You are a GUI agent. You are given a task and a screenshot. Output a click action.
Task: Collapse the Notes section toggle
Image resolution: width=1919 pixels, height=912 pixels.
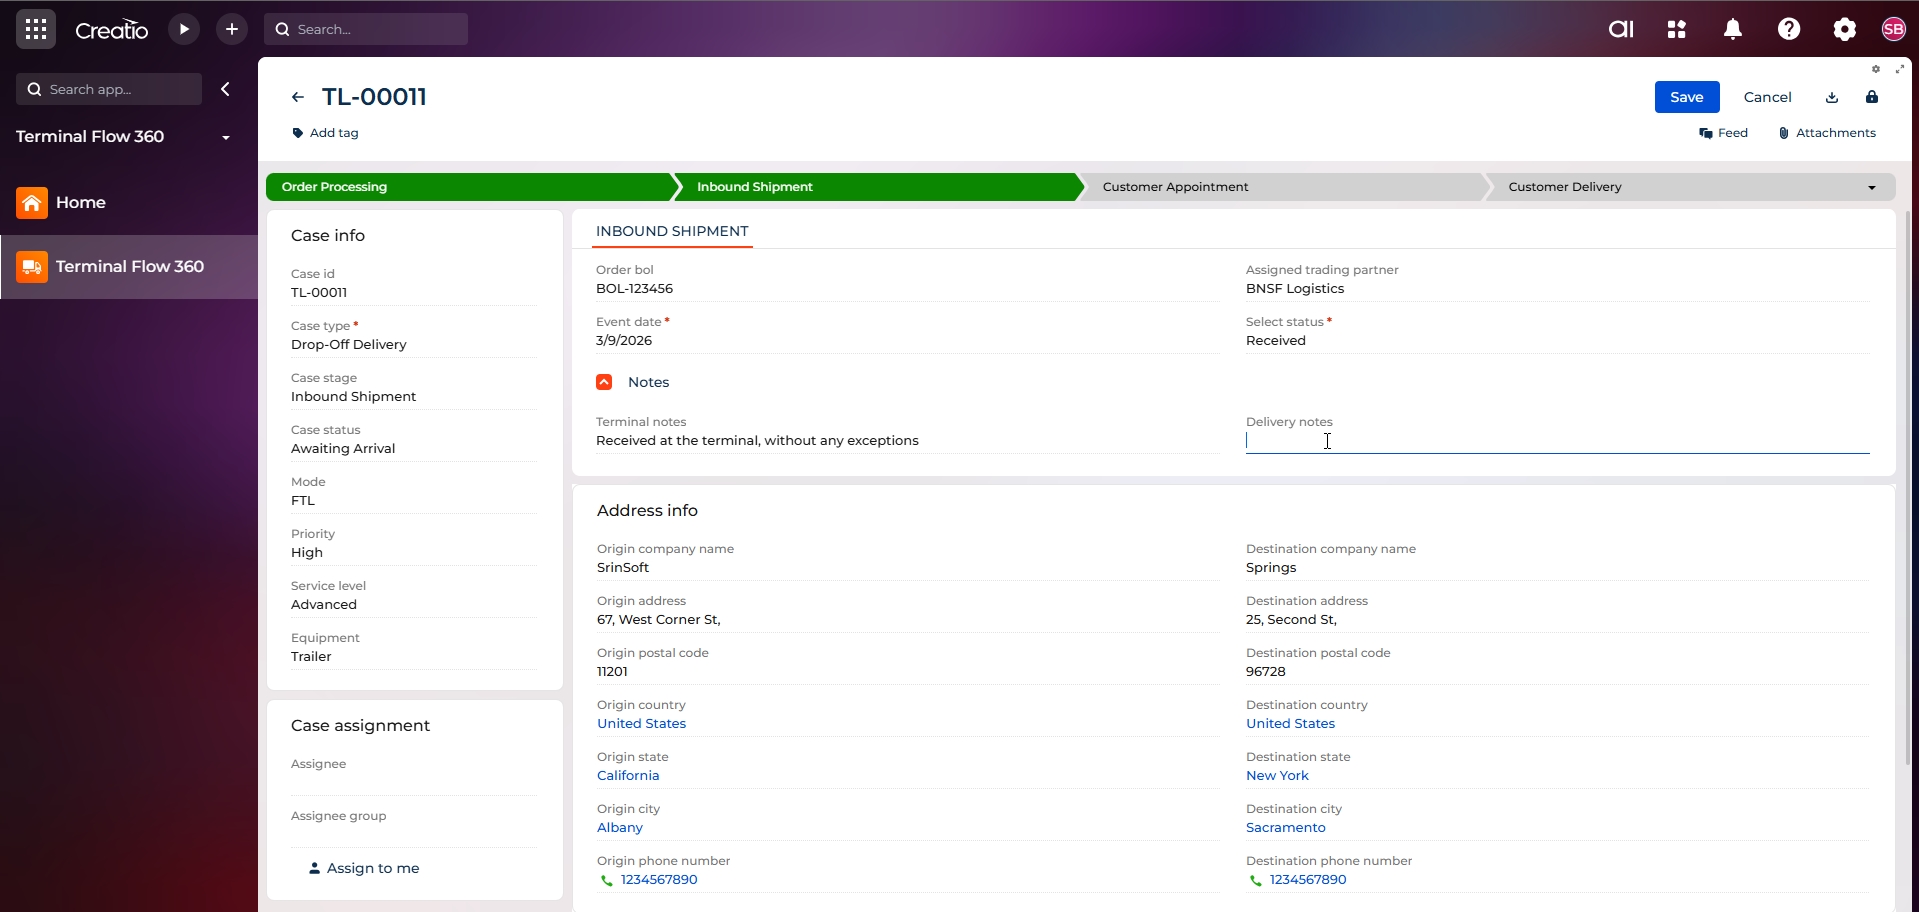[604, 382]
